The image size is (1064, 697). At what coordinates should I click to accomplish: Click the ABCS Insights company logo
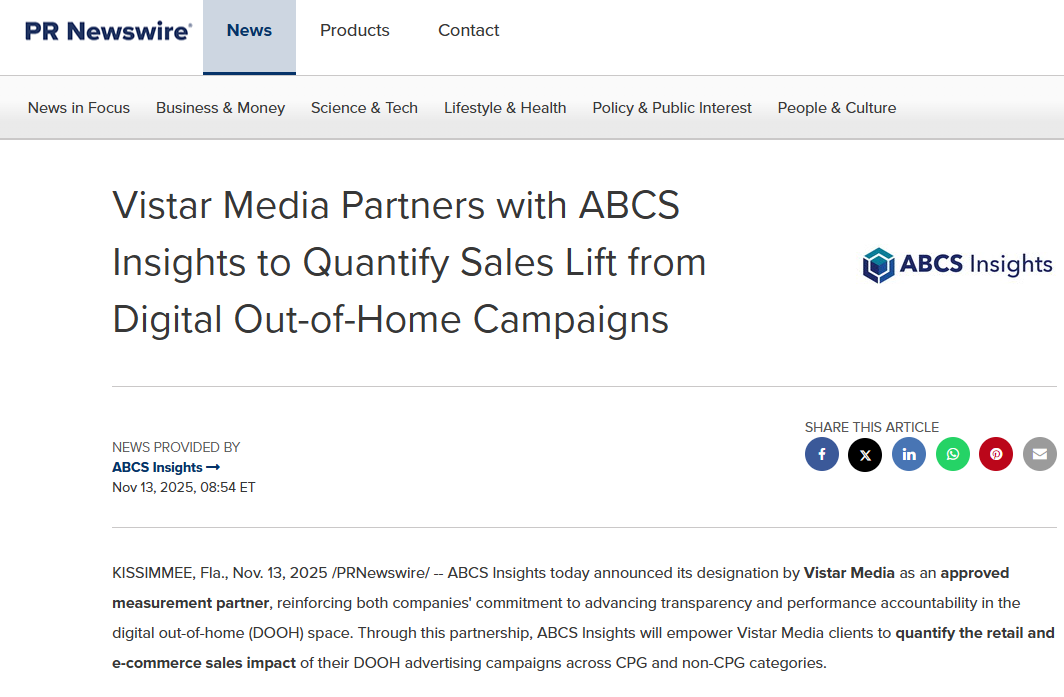point(956,264)
